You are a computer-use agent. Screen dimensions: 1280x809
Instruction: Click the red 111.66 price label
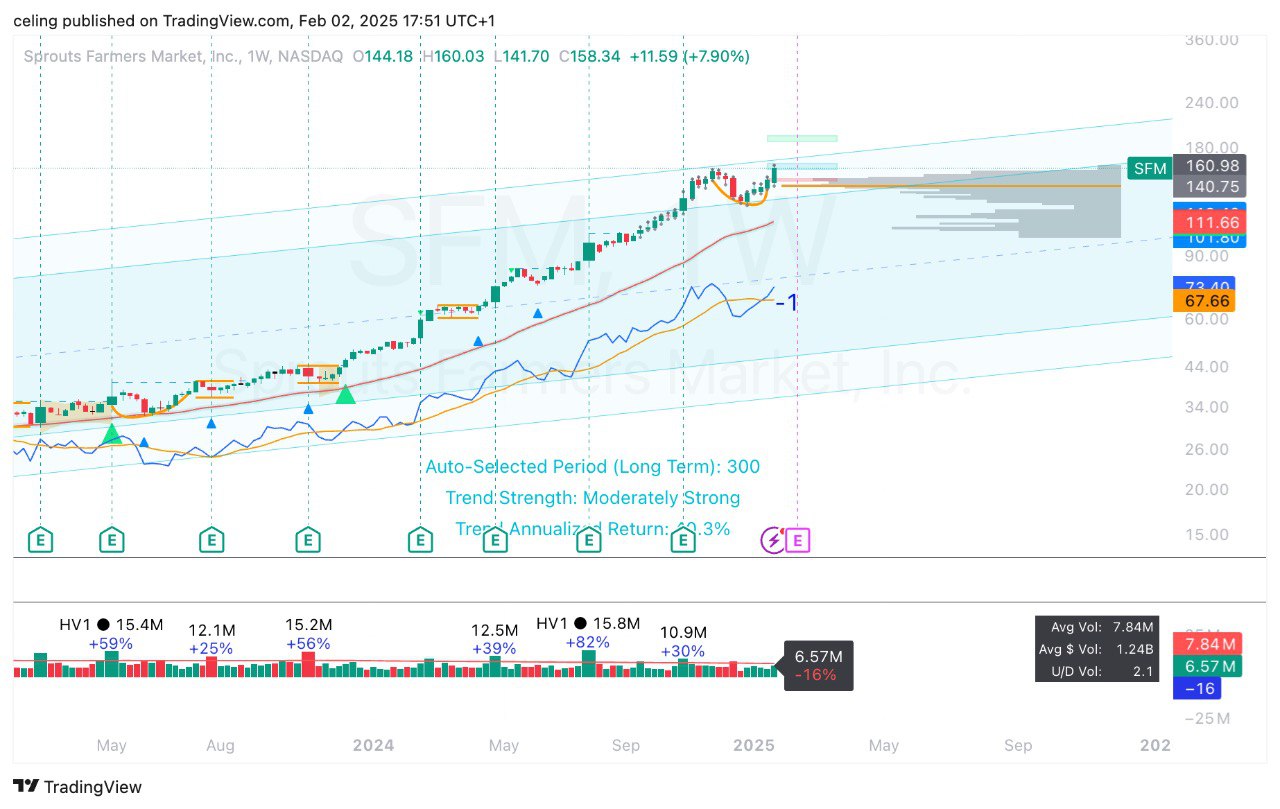pyautogui.click(x=1211, y=222)
